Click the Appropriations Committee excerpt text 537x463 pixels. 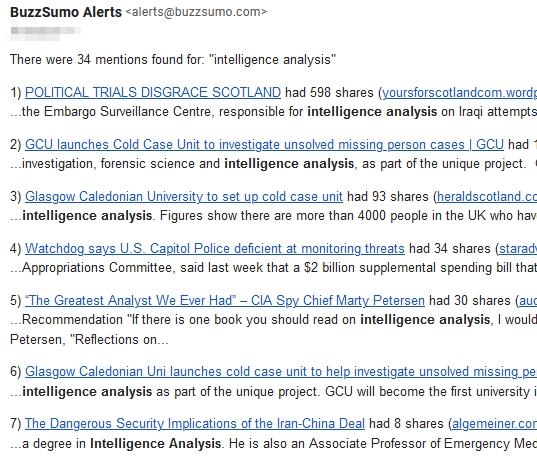pyautogui.click(x=274, y=267)
